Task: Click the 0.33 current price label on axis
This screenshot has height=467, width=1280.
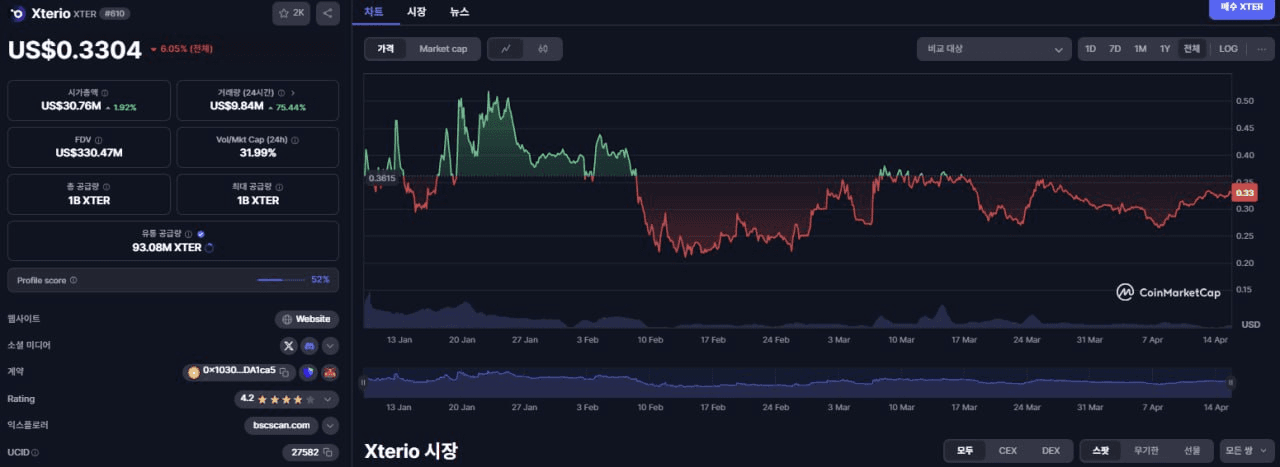Action: (x=1245, y=193)
